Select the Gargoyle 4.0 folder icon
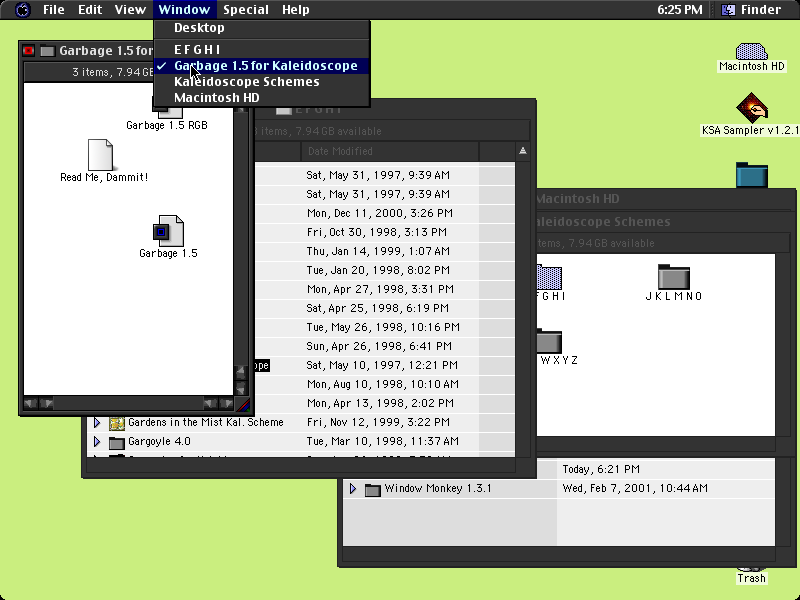The width and height of the screenshot is (800, 600). (x=117, y=442)
